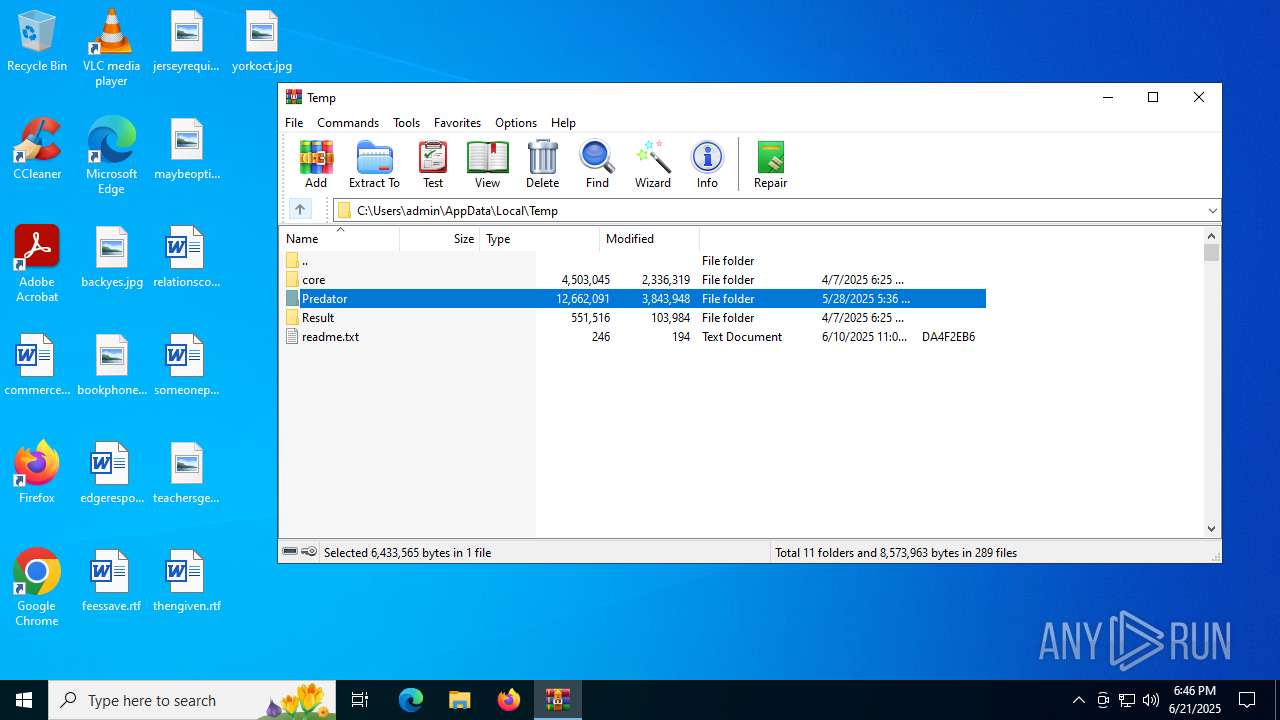Open the Microsoft Edge desktop shortcut
This screenshot has height=720, width=1280.
coord(111,157)
